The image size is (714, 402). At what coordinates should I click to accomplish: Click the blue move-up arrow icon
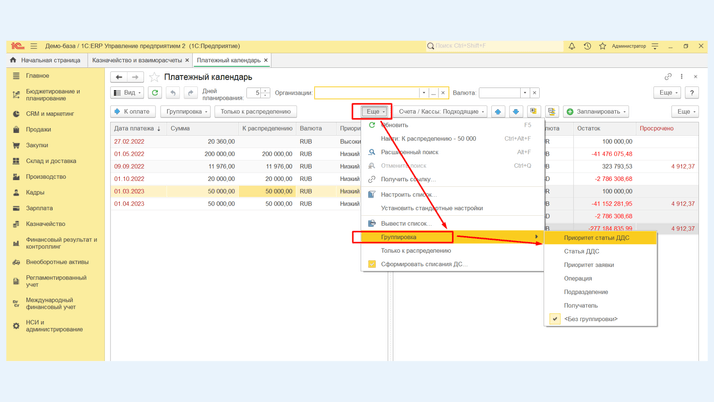coord(498,112)
